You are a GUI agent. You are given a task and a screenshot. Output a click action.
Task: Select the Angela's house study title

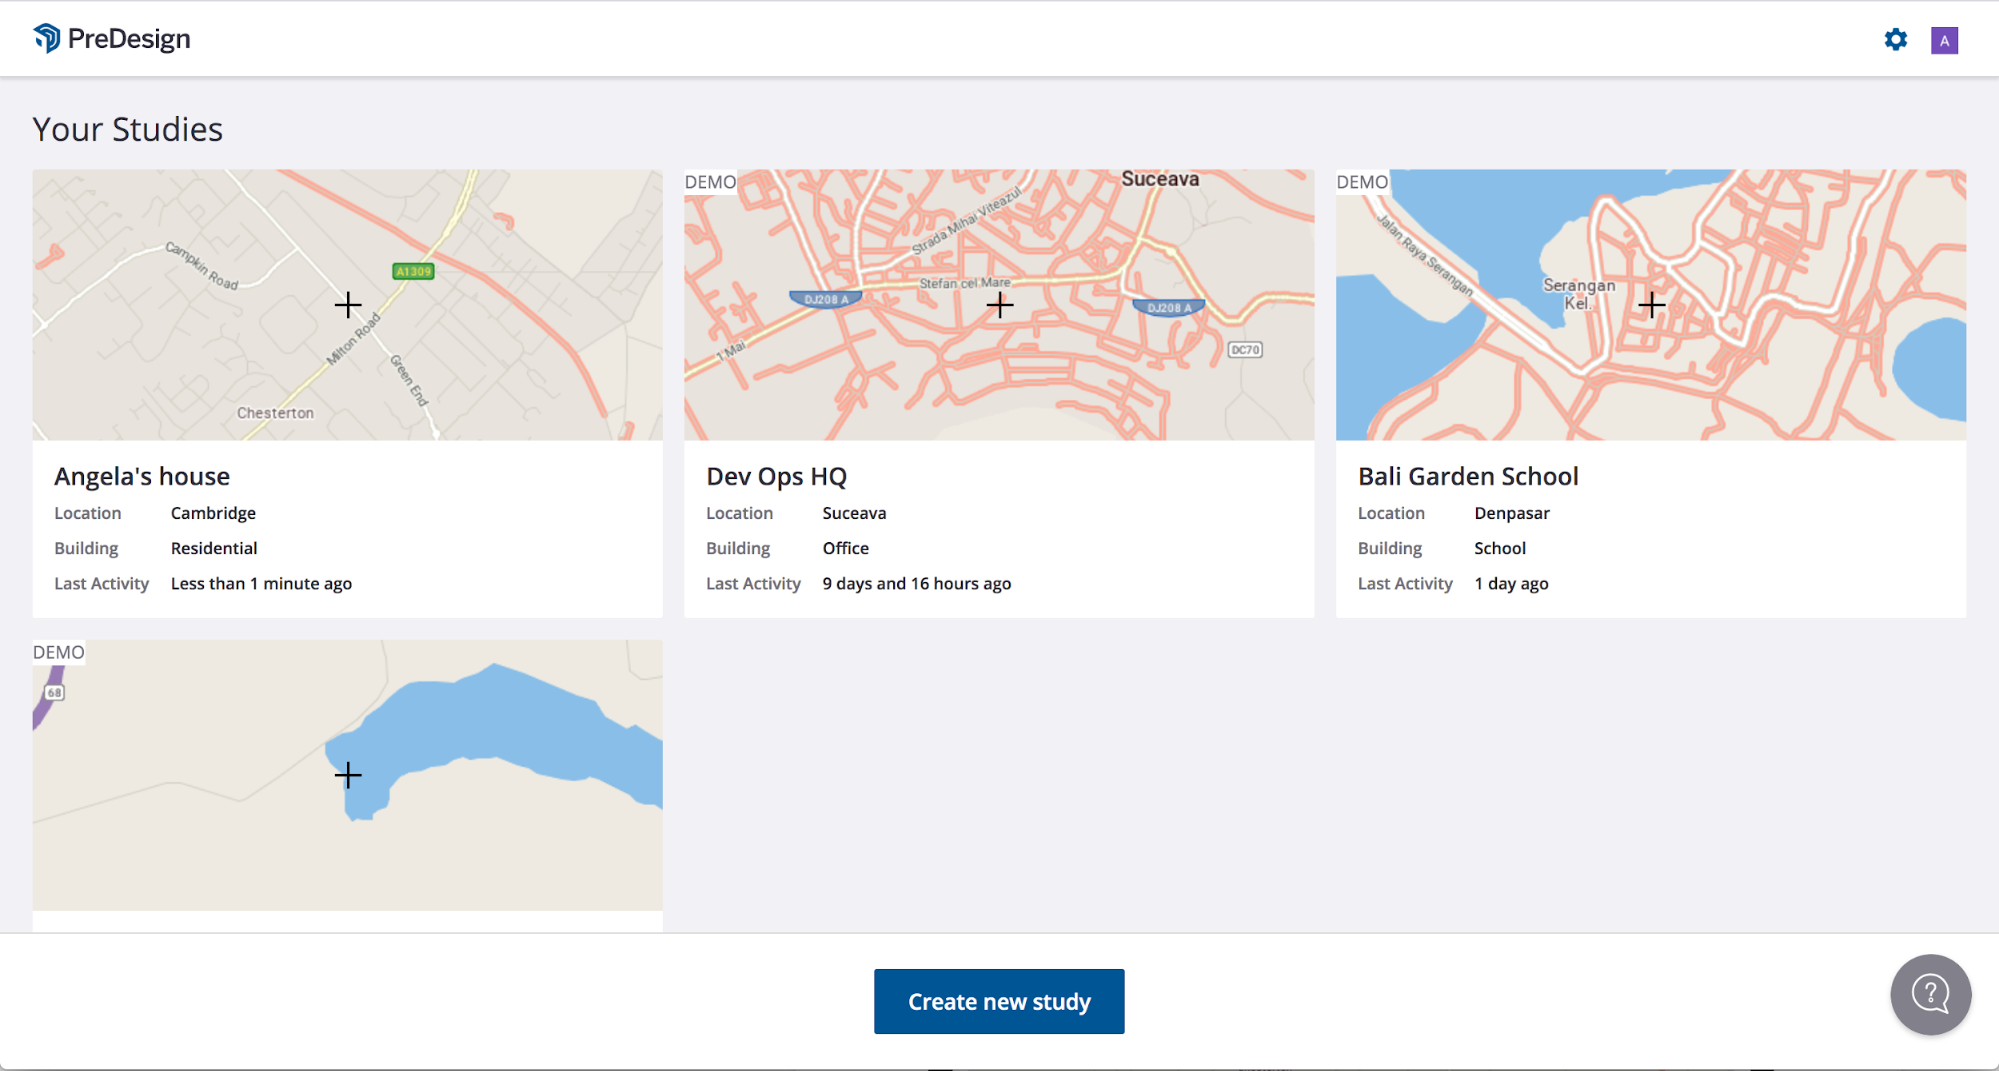pos(142,476)
